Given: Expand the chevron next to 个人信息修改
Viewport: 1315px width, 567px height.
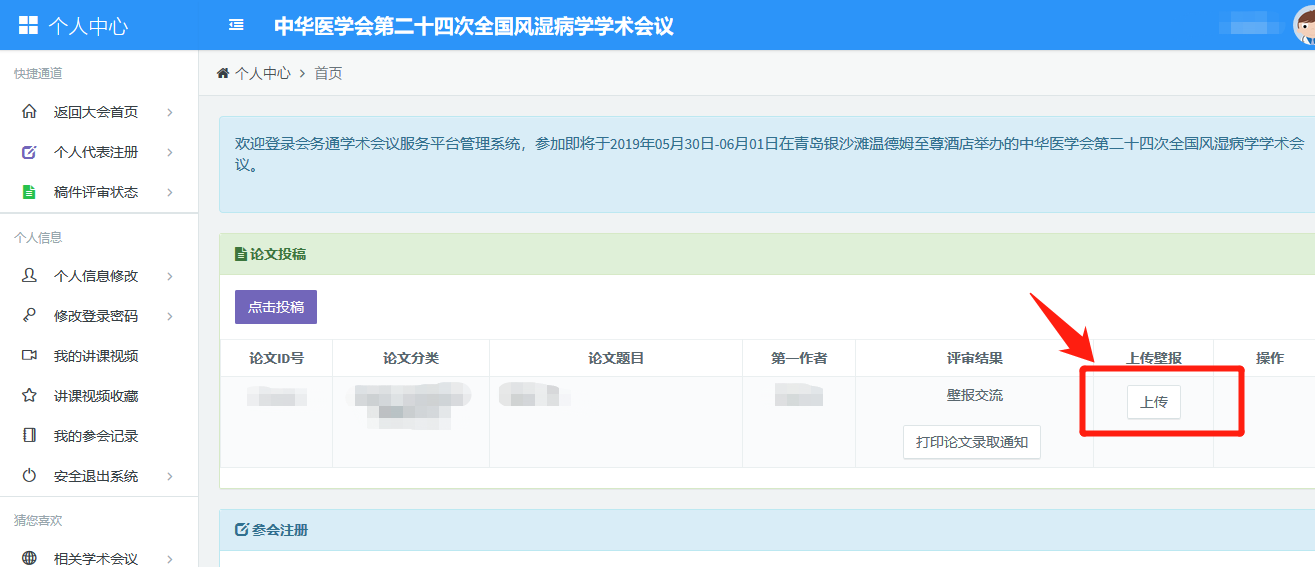Looking at the screenshot, I should [170, 276].
